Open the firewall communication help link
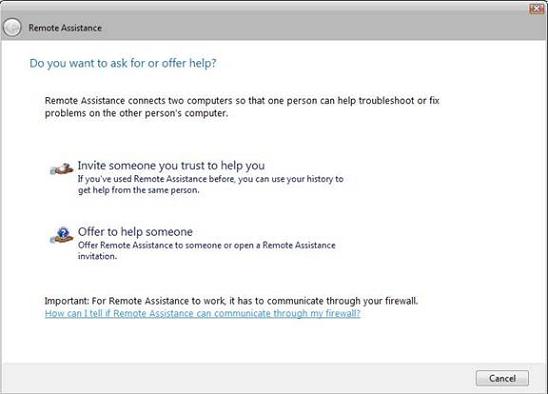Screen dimensions: 548x394 tap(202, 313)
